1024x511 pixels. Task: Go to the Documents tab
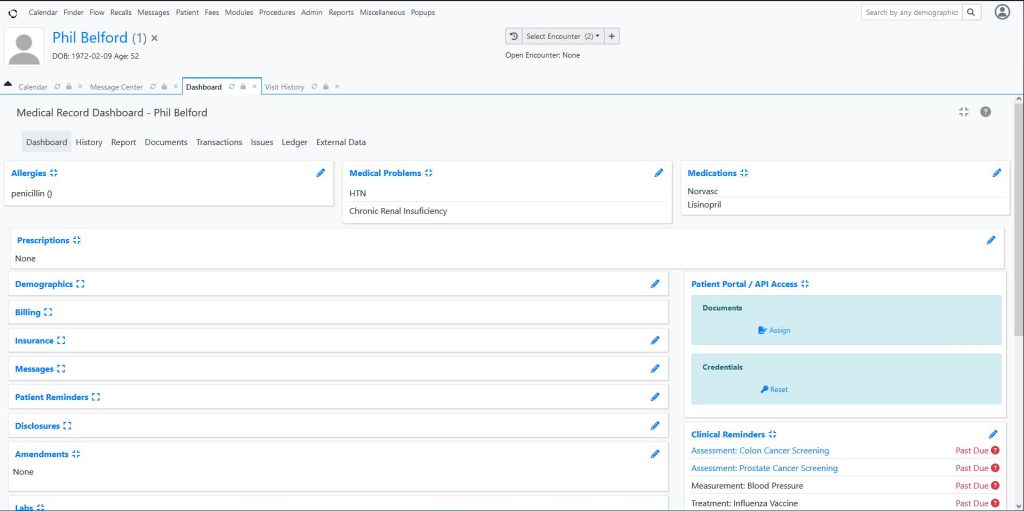click(x=166, y=142)
